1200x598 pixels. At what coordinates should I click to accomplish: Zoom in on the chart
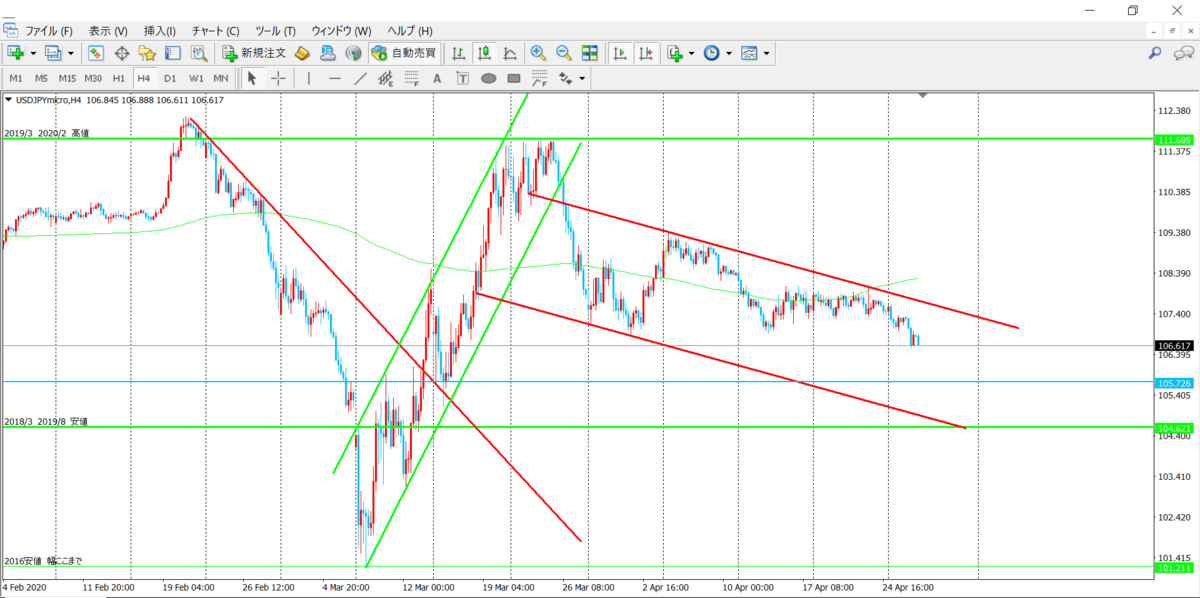(538, 52)
